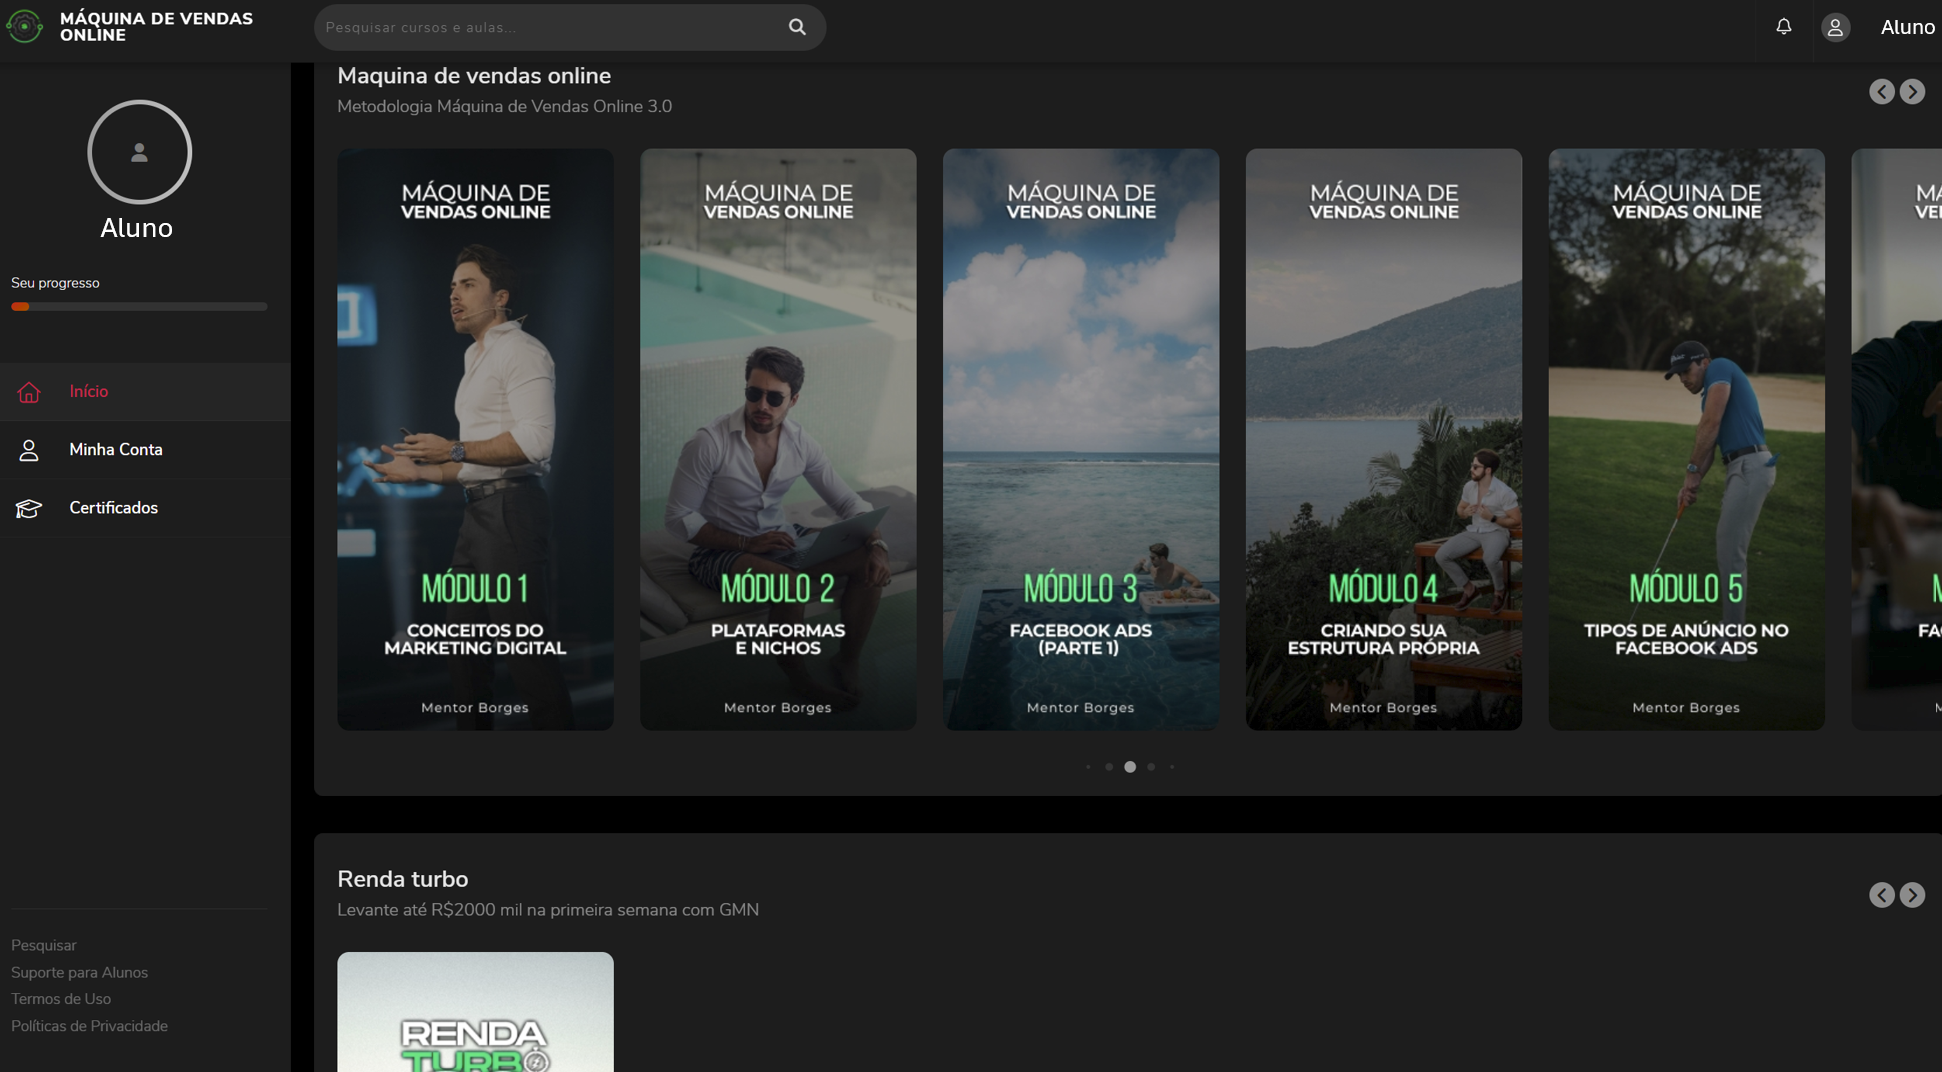Go to next slide in Maquina de vendas carousel

pos(1912,92)
